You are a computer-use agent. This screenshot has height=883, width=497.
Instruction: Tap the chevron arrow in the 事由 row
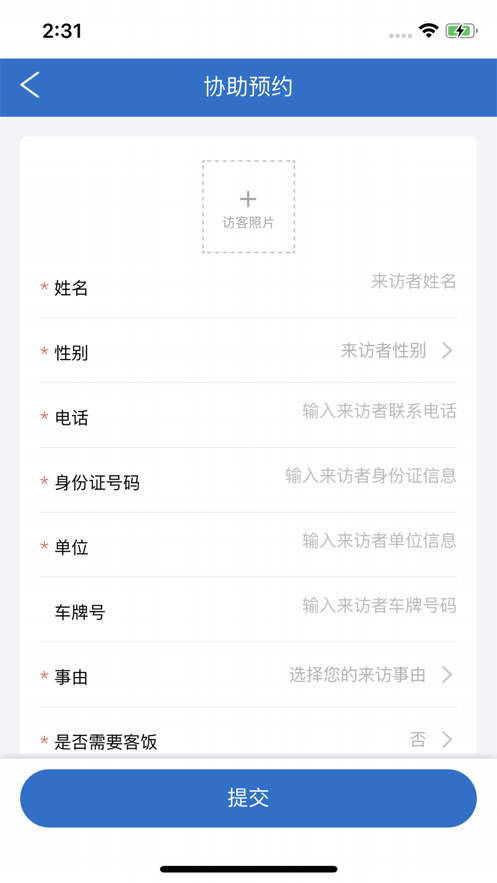(x=447, y=675)
